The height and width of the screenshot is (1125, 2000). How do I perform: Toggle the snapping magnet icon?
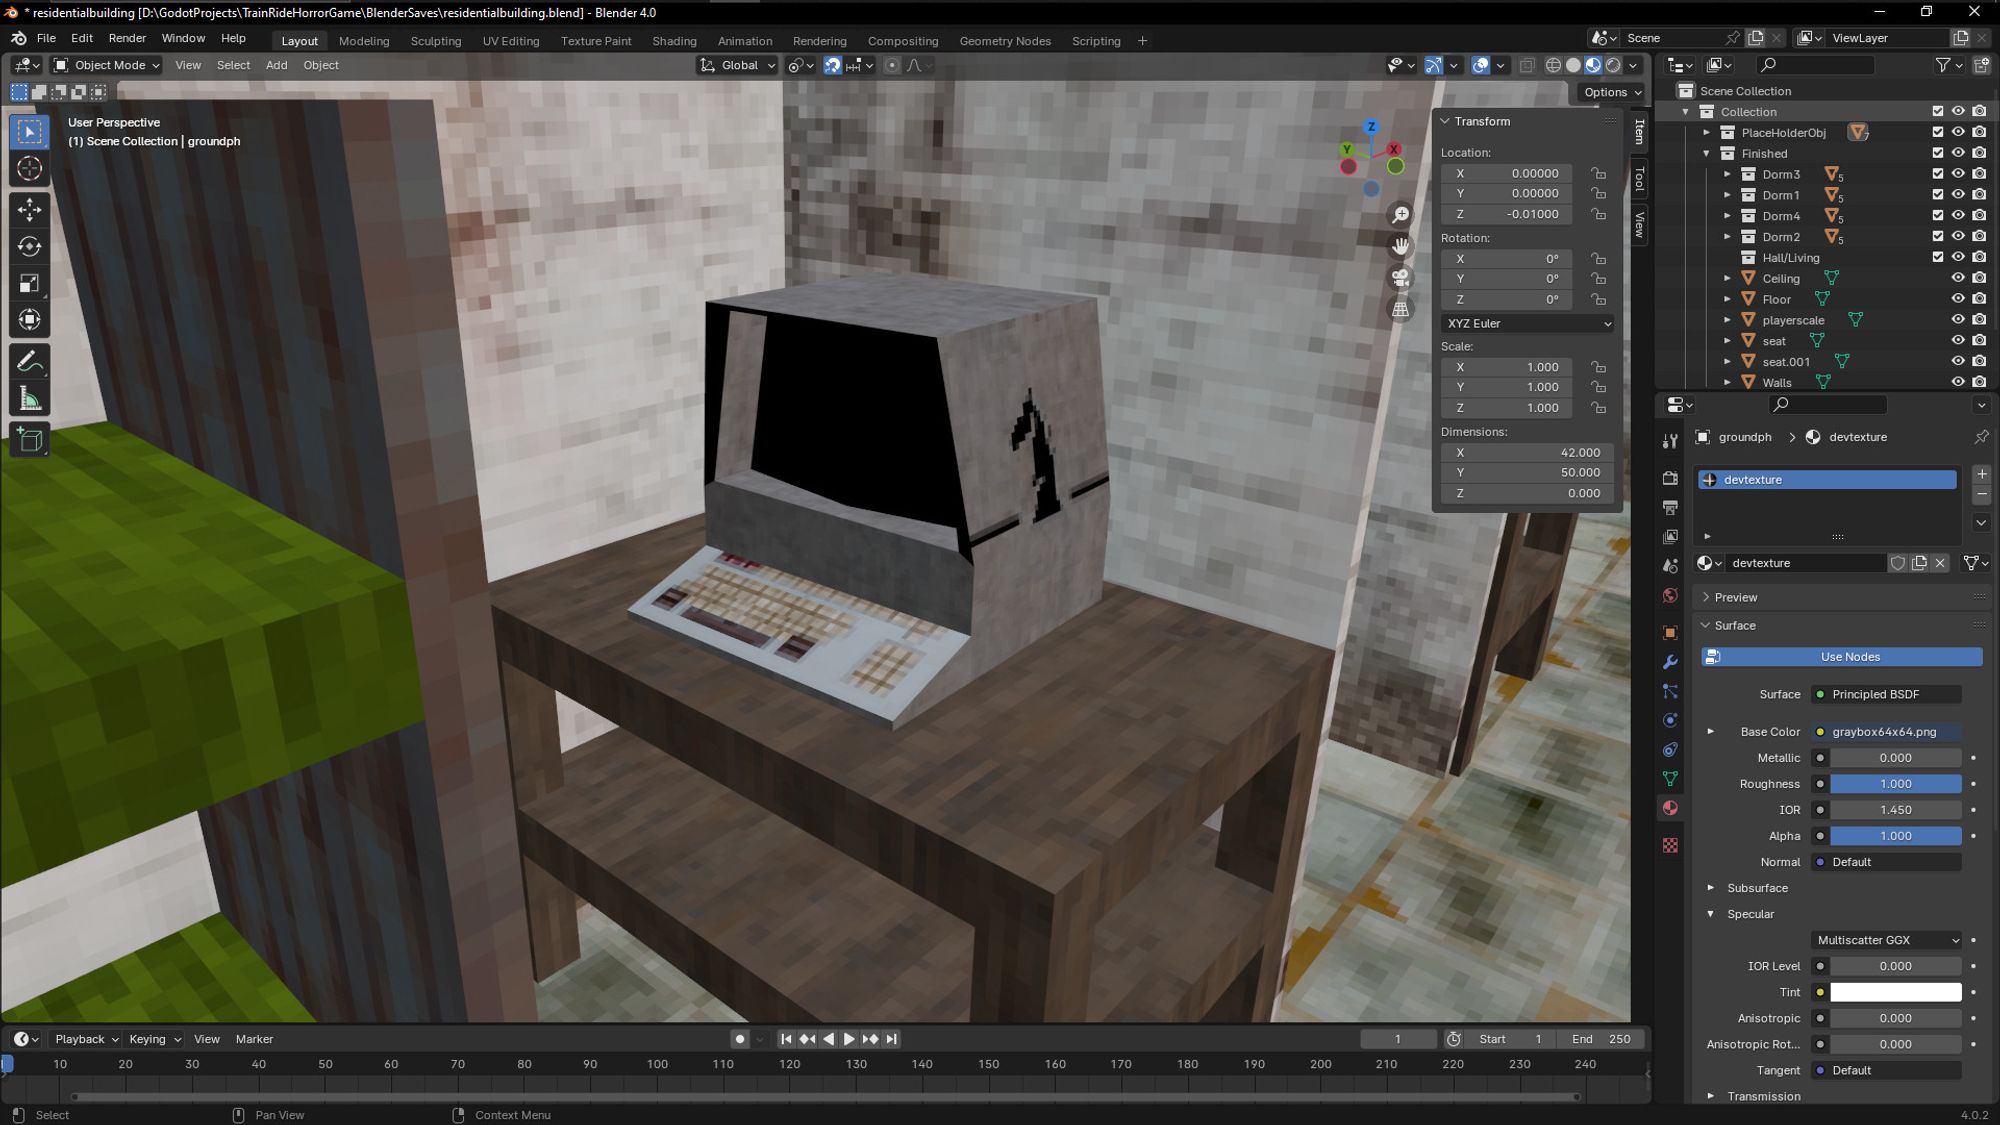click(832, 65)
